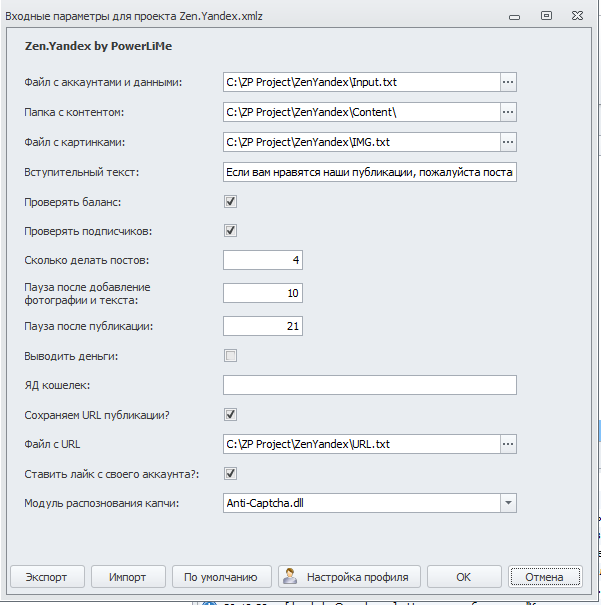
Task: Click the Файл с картинками label
Action: [74, 142]
